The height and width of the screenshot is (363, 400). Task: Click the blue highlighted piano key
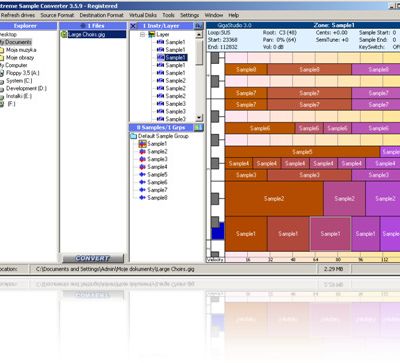pyautogui.click(x=218, y=231)
